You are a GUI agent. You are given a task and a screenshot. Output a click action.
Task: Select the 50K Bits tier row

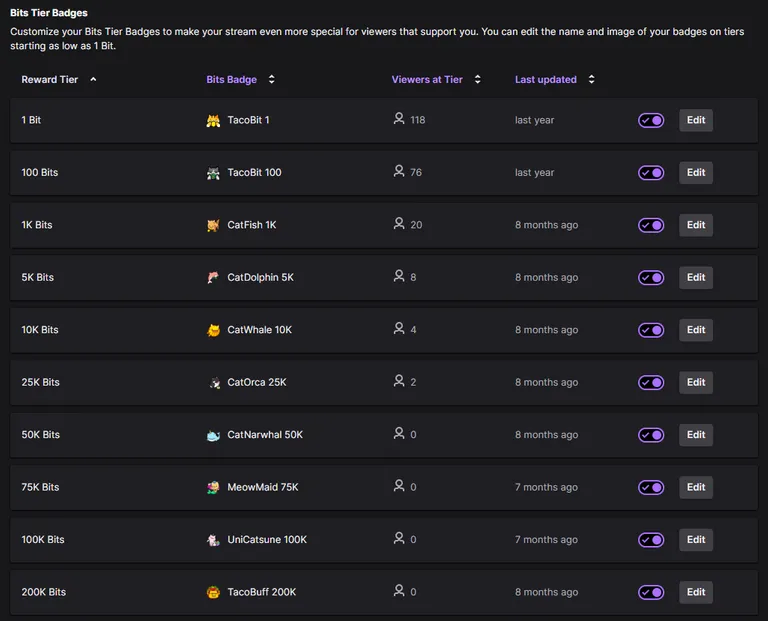pos(384,435)
